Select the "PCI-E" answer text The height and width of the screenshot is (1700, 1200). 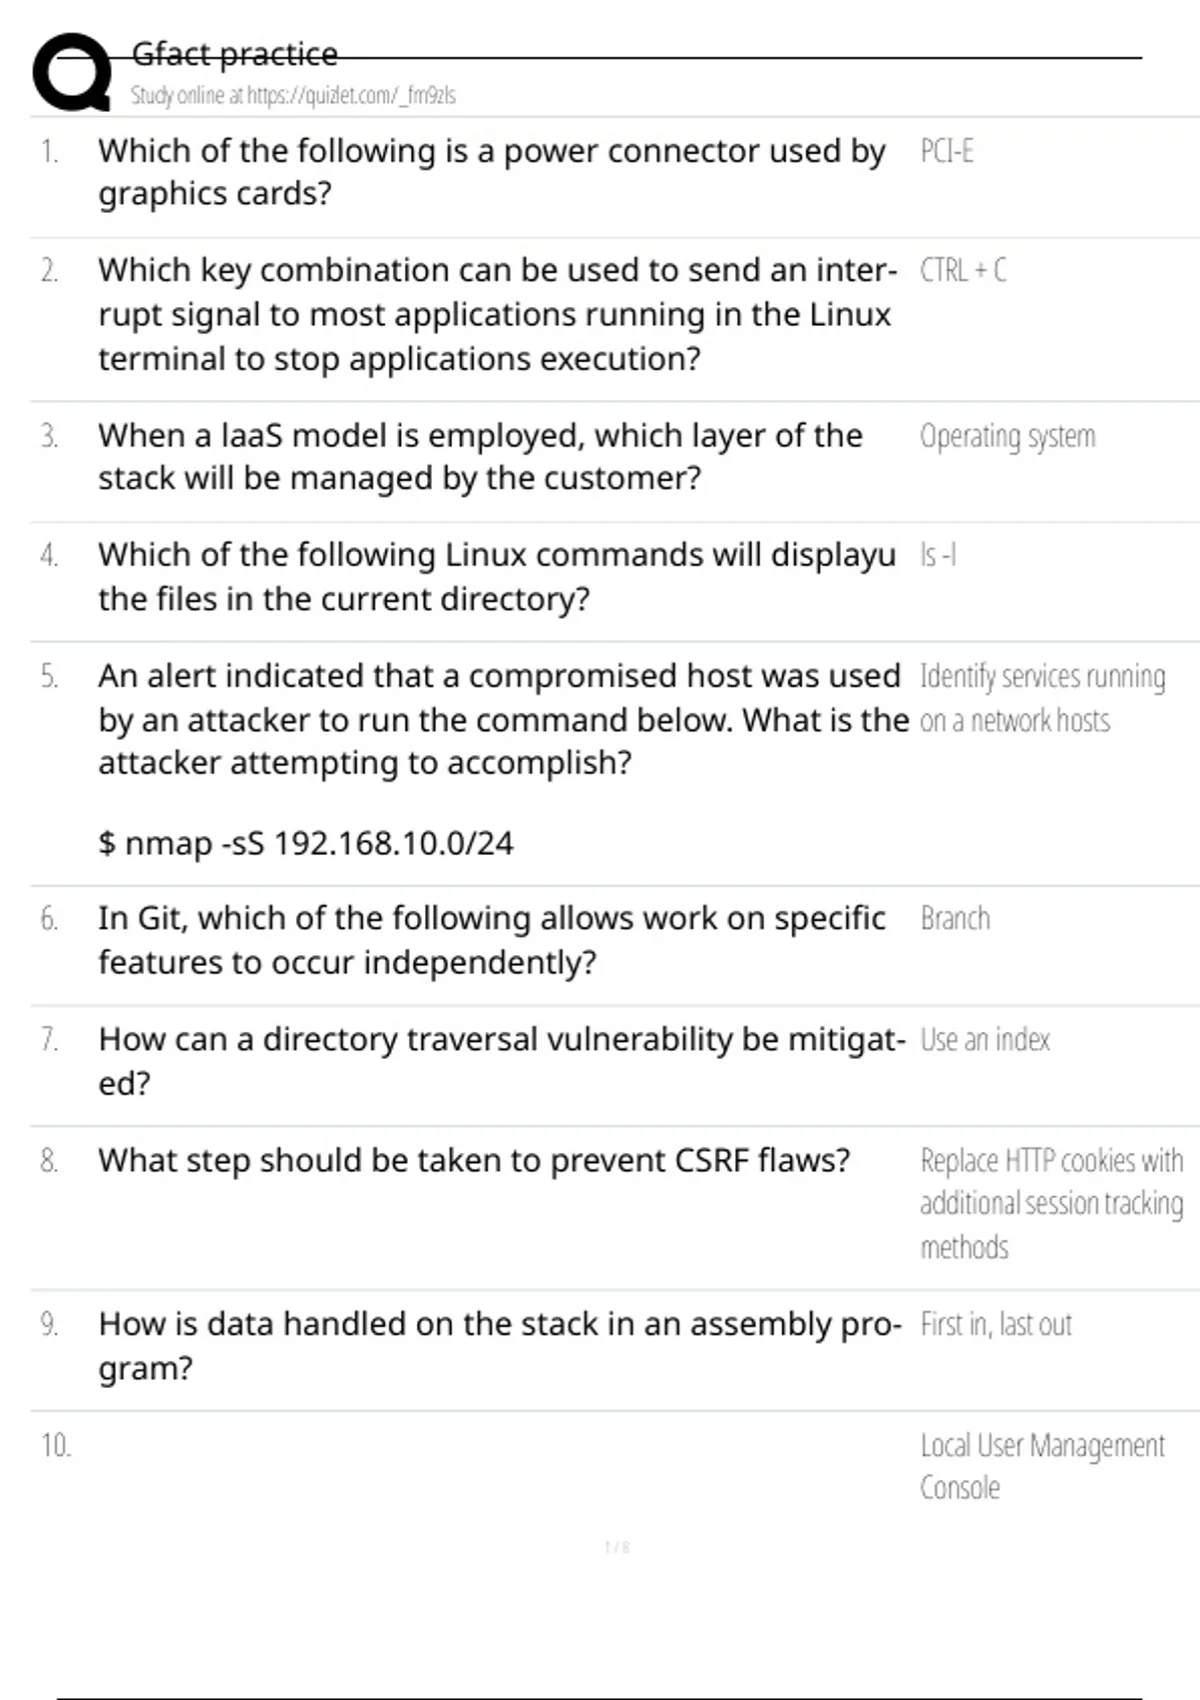pos(946,151)
